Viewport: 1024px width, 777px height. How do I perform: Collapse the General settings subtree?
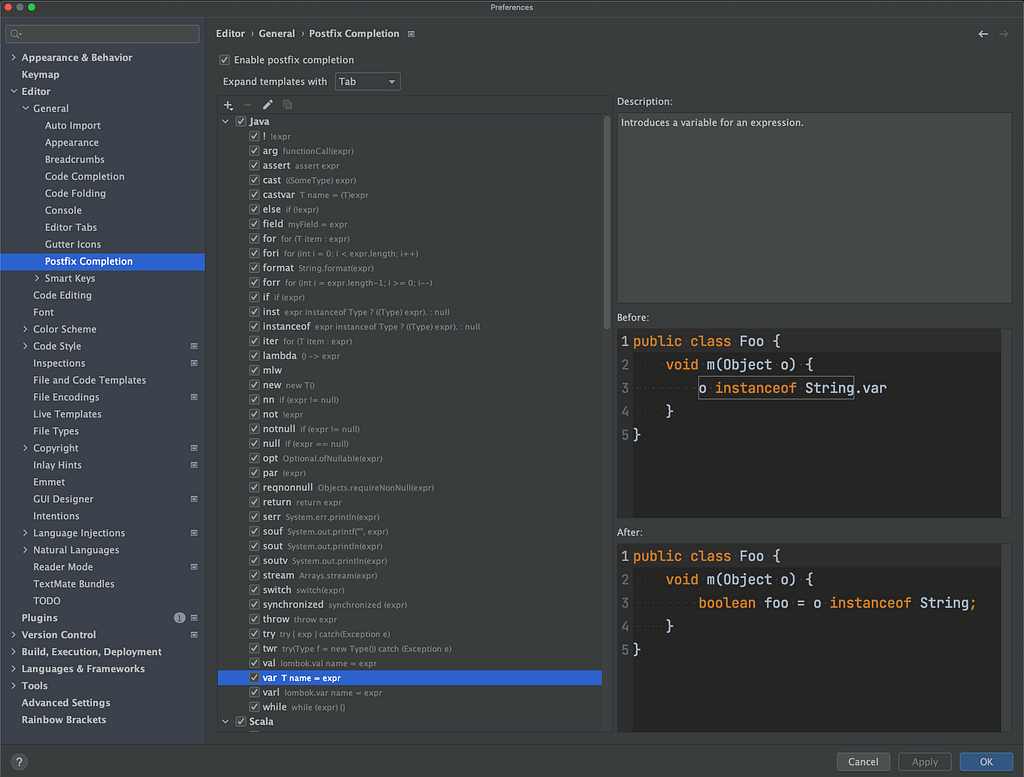[x=25, y=108]
